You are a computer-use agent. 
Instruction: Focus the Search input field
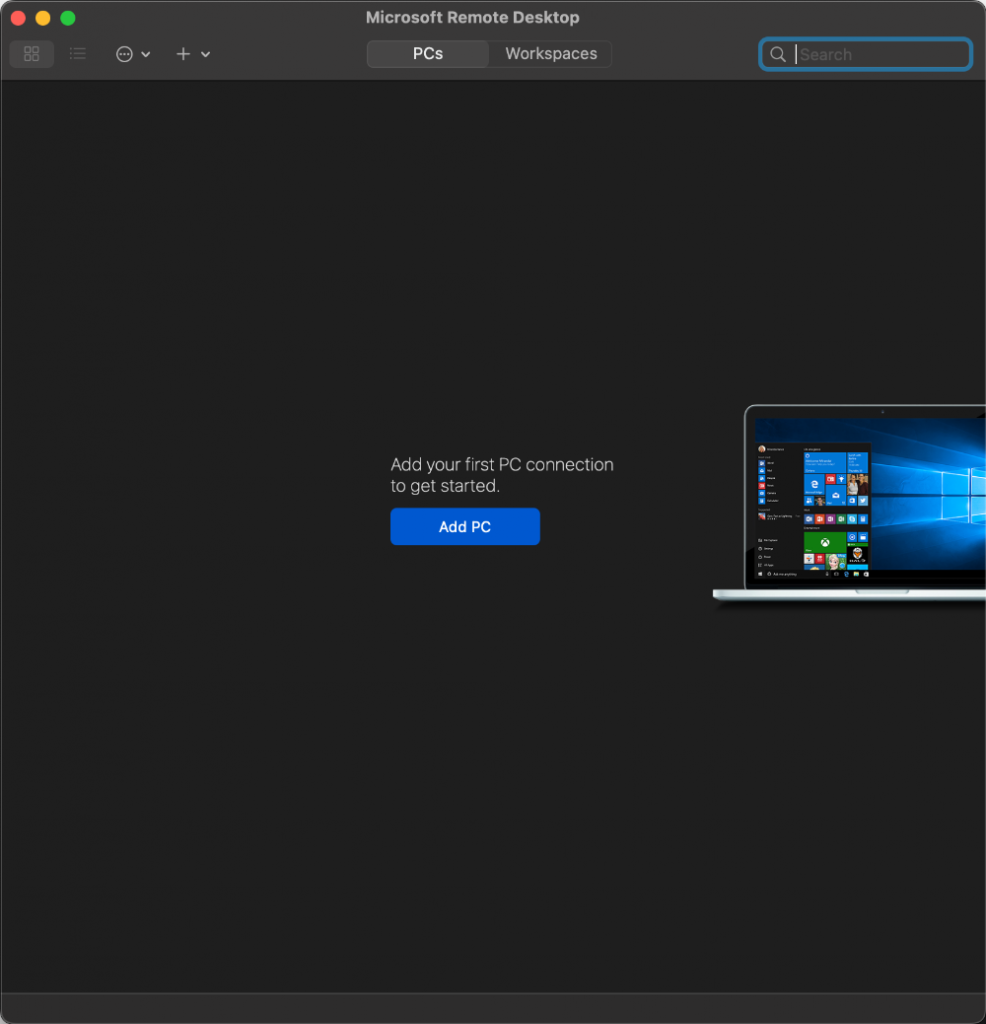click(880, 54)
